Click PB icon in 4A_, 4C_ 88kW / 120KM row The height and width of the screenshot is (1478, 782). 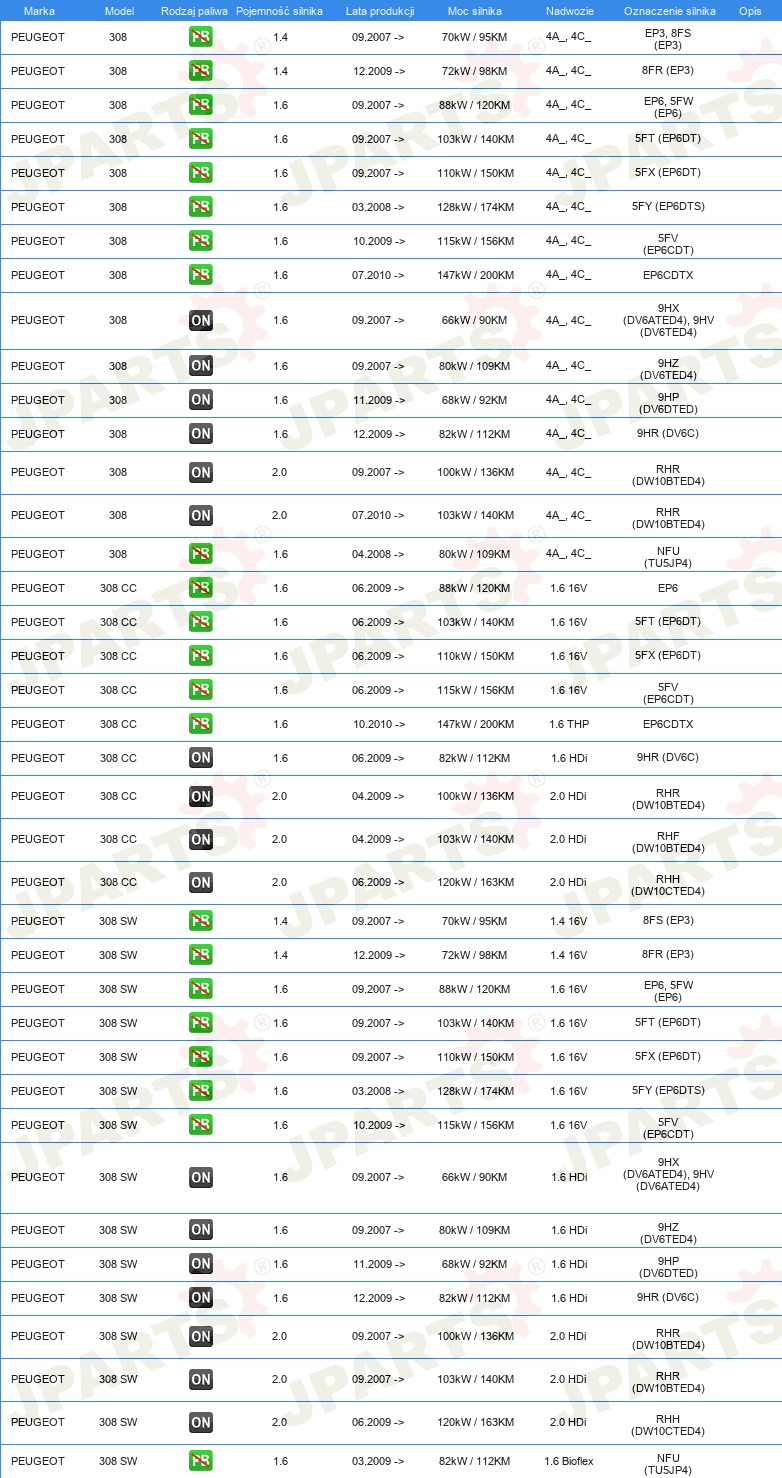200,105
